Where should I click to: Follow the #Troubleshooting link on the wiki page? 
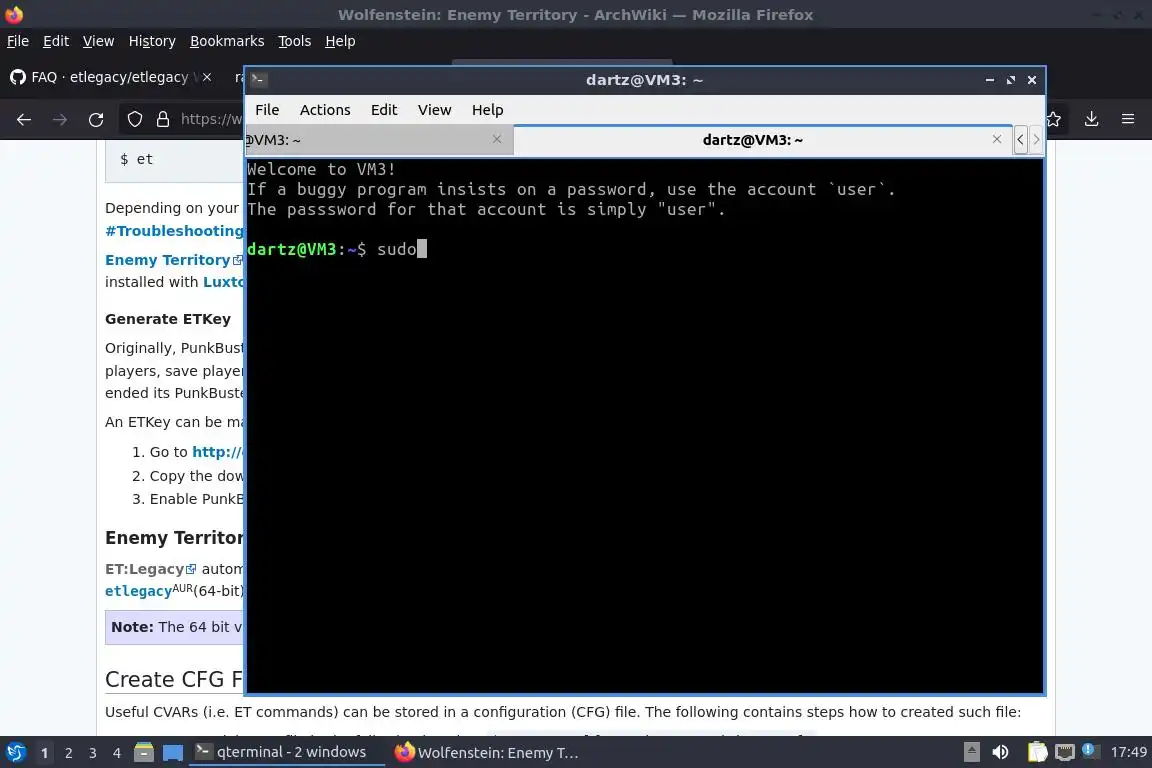(174, 231)
